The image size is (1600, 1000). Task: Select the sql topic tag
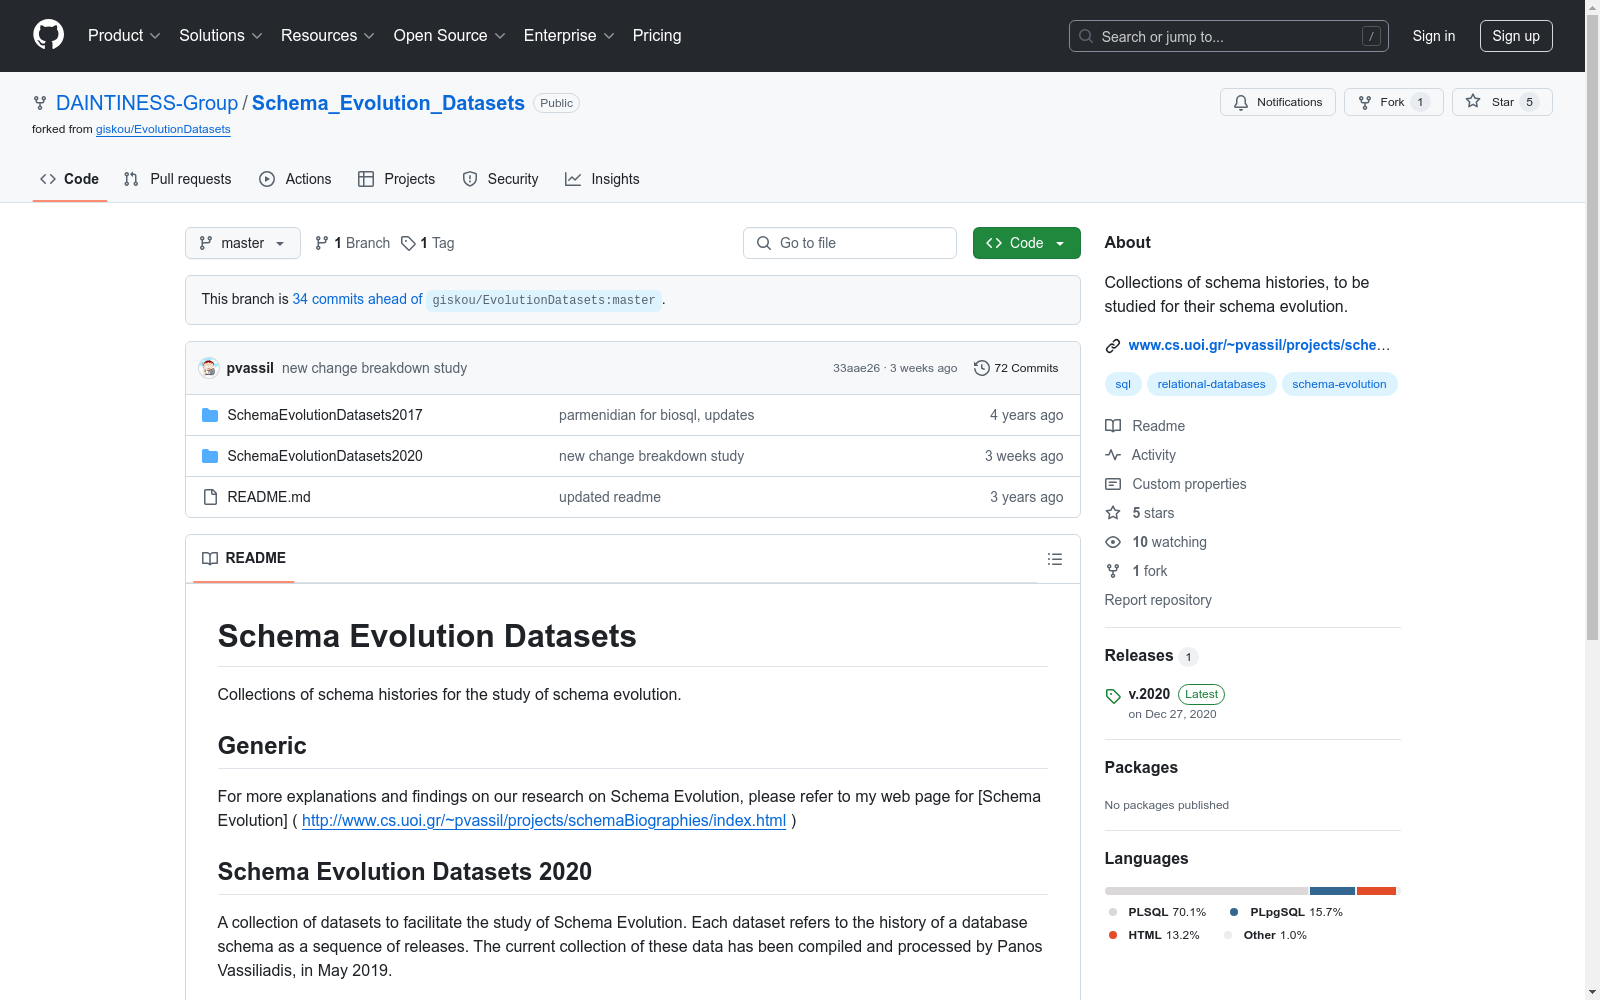tap(1123, 384)
